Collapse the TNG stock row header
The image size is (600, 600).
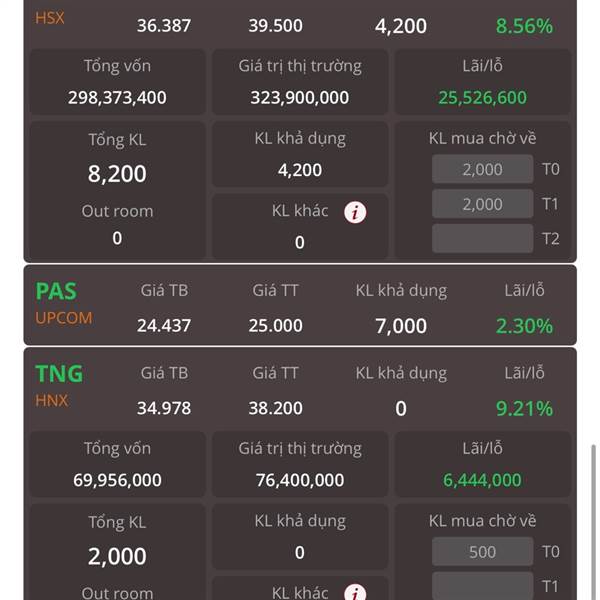pyautogui.click(x=300, y=389)
